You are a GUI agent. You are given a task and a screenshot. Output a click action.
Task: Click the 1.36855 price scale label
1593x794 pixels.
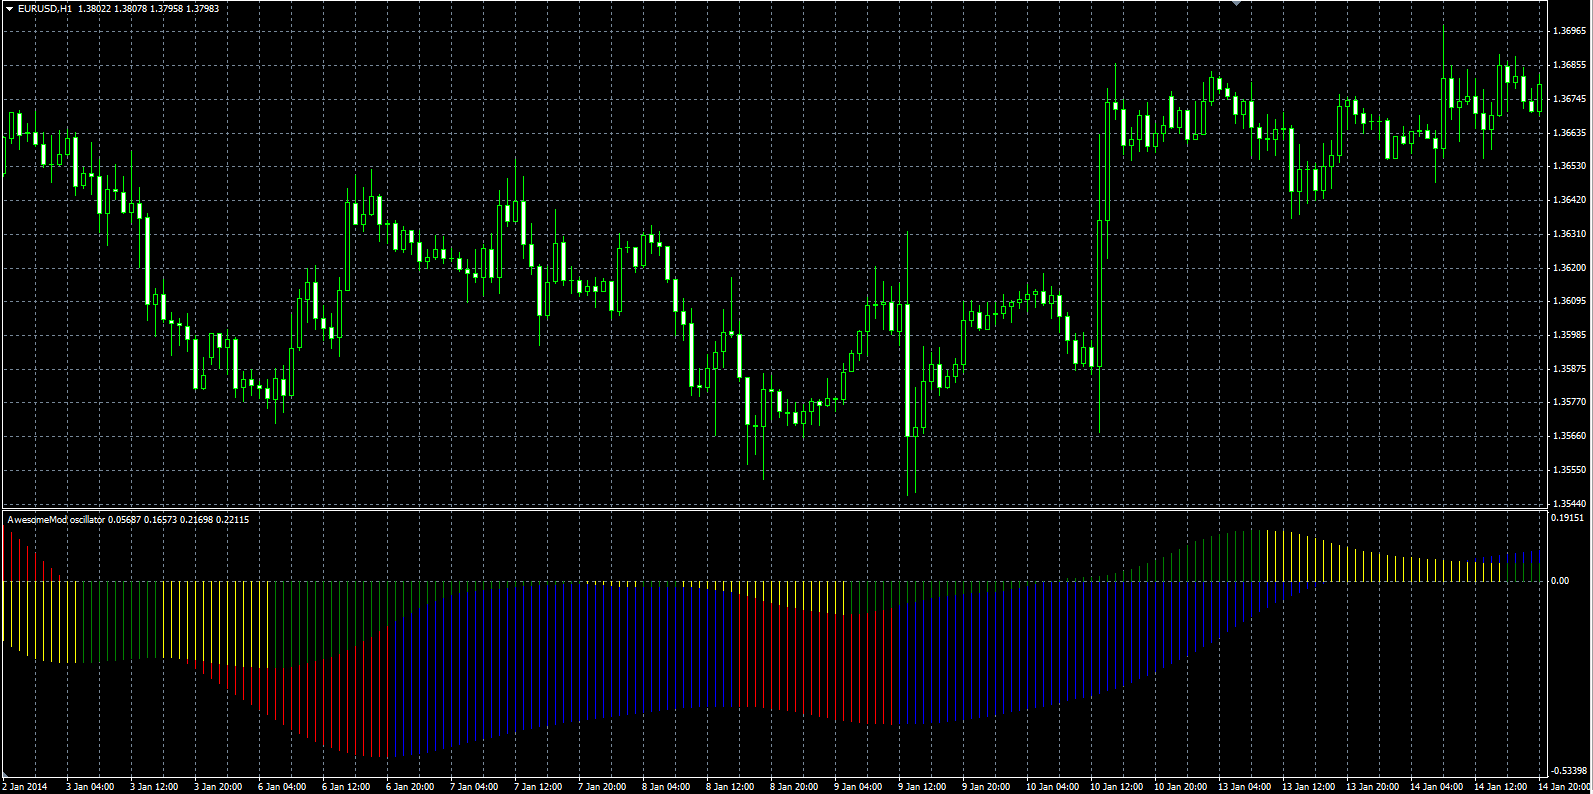[x=1569, y=65]
